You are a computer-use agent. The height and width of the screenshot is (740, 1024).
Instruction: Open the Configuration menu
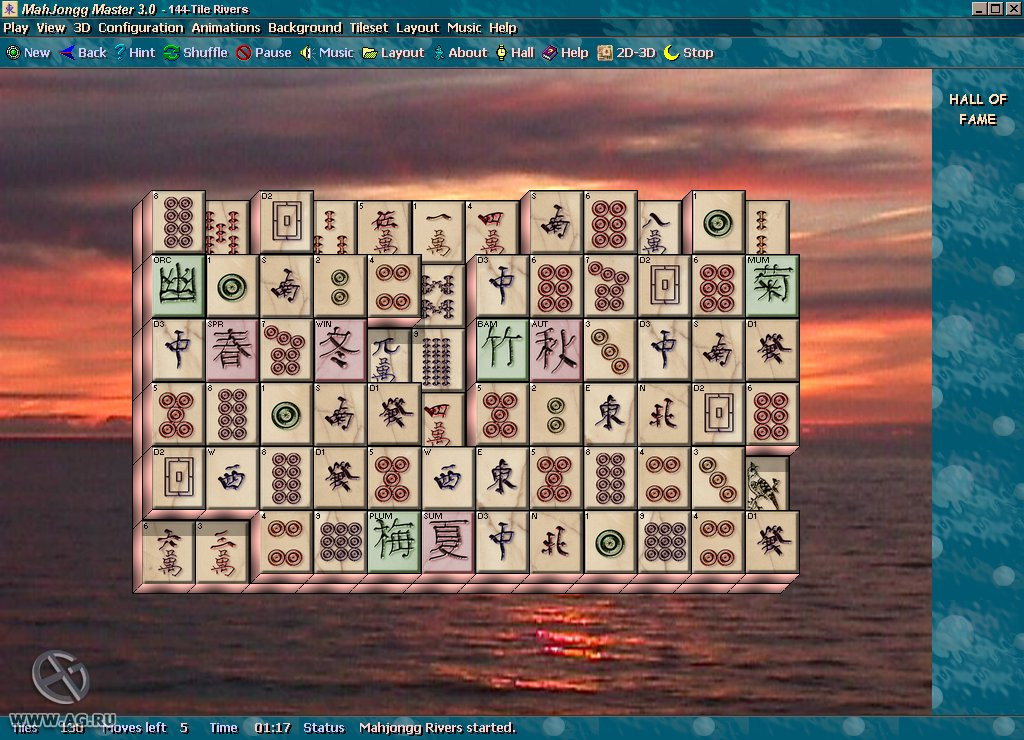click(x=140, y=27)
